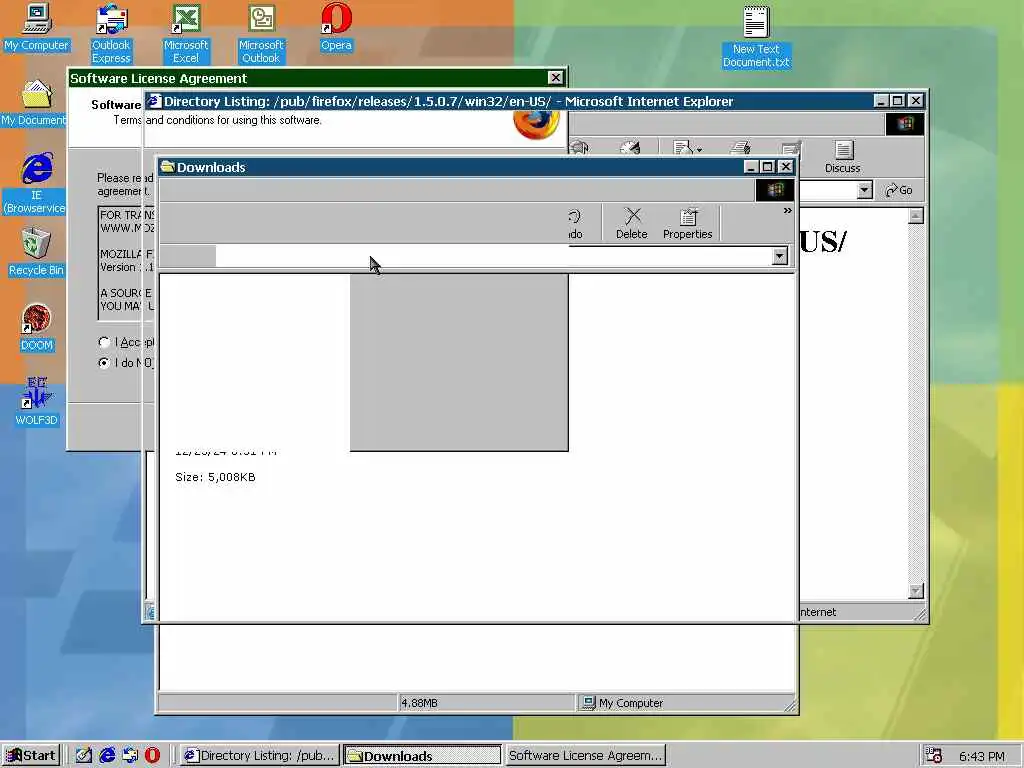
Task: Click the Print icon in Internet Explorer toolbar
Action: click(741, 148)
